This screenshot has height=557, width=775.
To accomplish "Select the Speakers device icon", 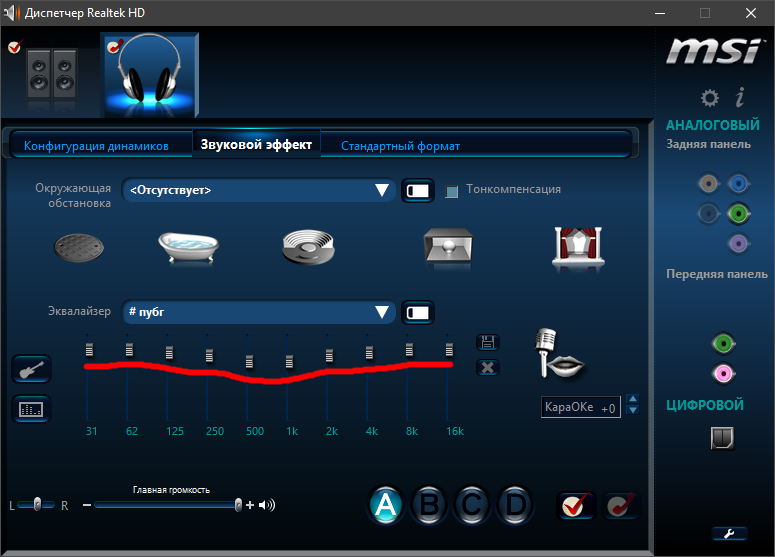I will 51,74.
